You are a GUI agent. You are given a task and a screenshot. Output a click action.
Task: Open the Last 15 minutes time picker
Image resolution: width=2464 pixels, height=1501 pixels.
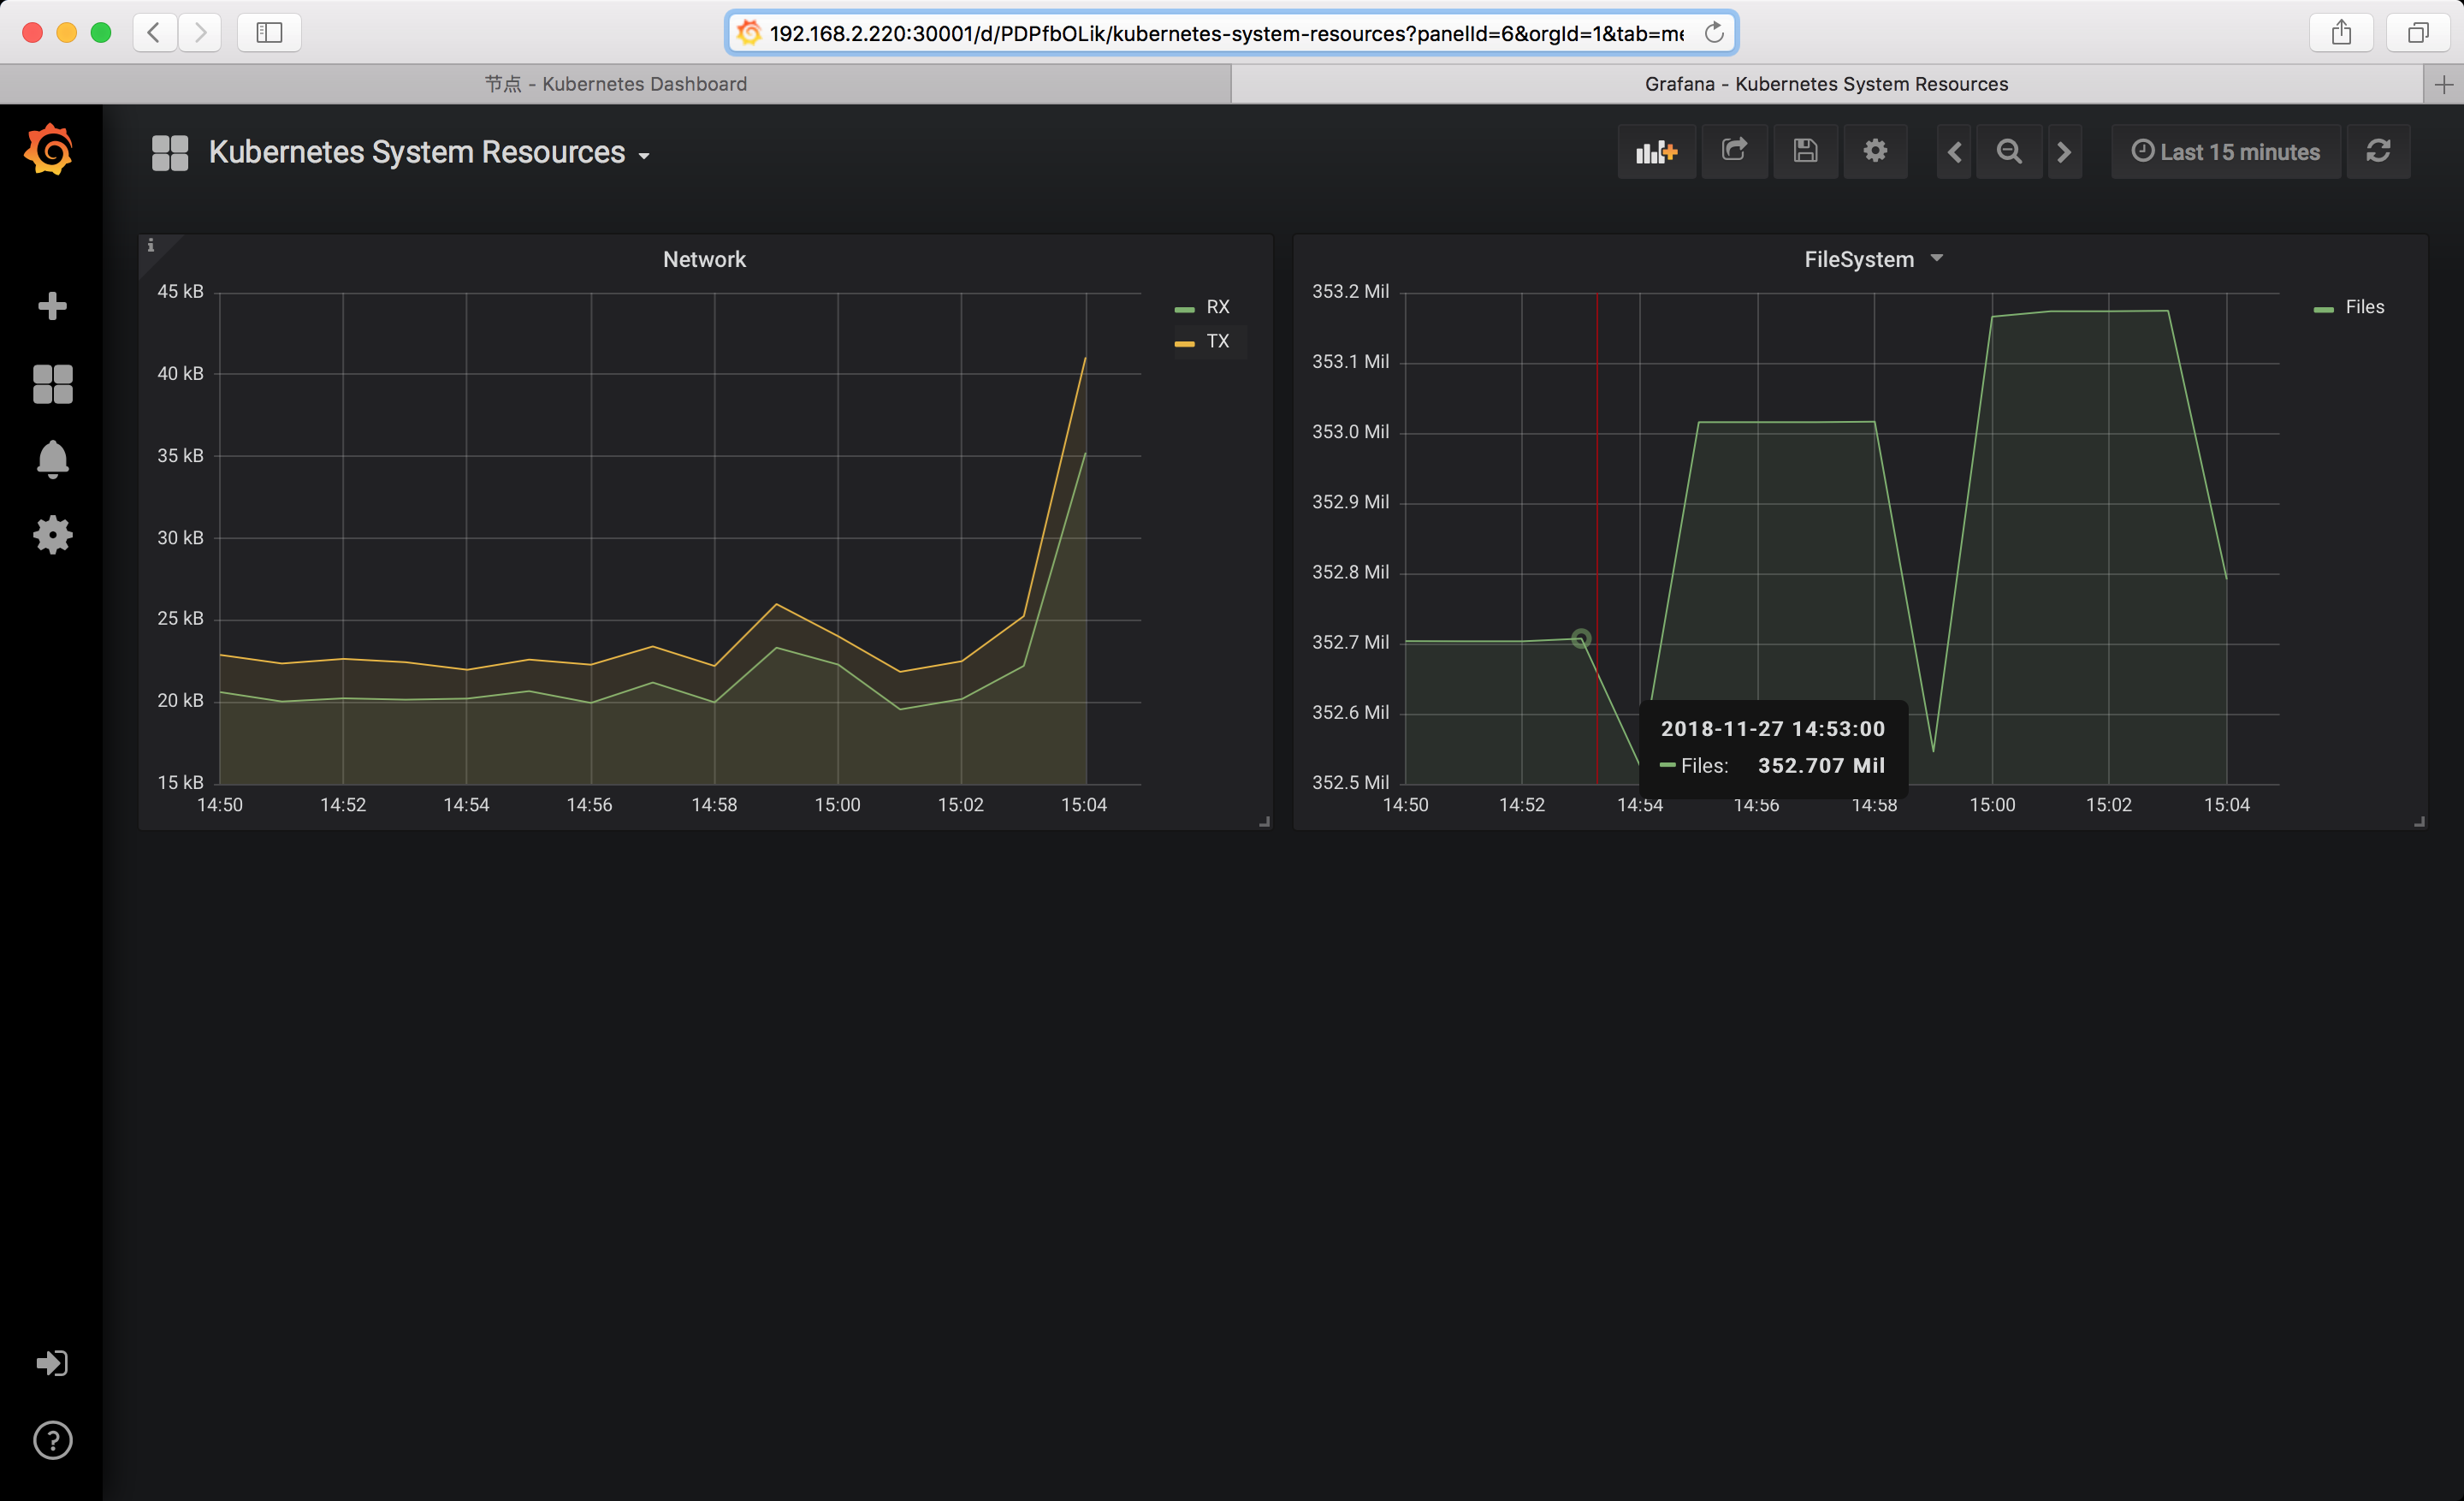click(2226, 152)
